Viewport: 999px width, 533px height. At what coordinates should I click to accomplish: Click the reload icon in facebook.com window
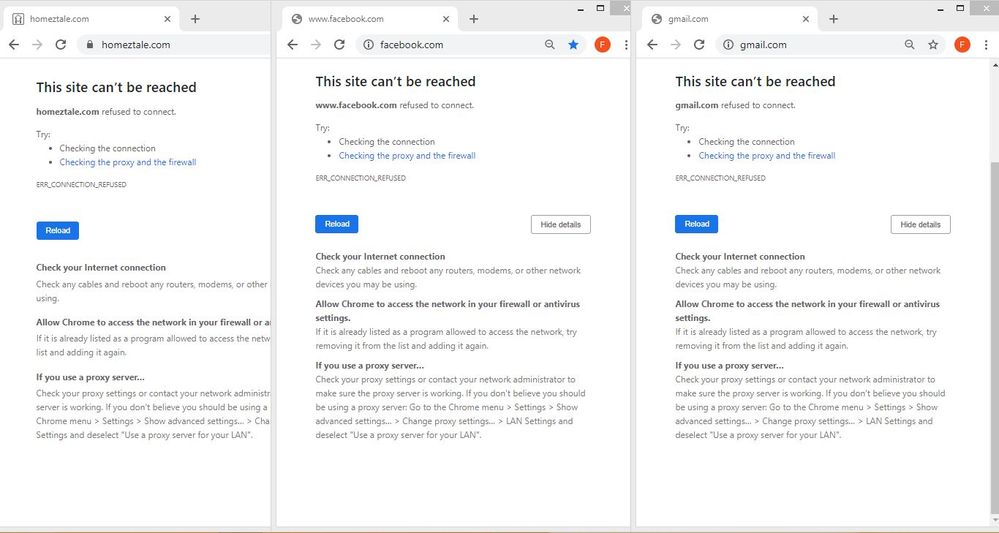tap(340, 45)
